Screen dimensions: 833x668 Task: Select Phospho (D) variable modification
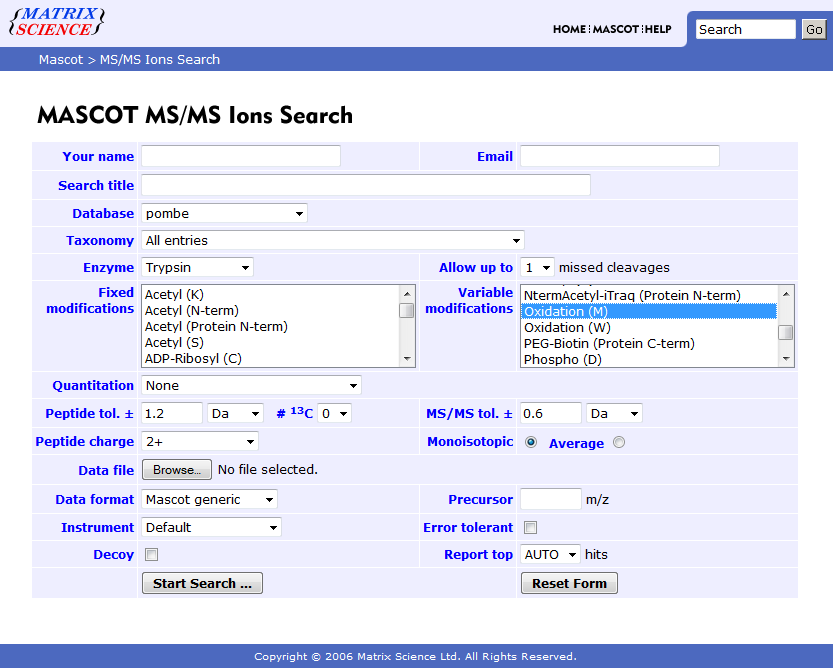649,359
